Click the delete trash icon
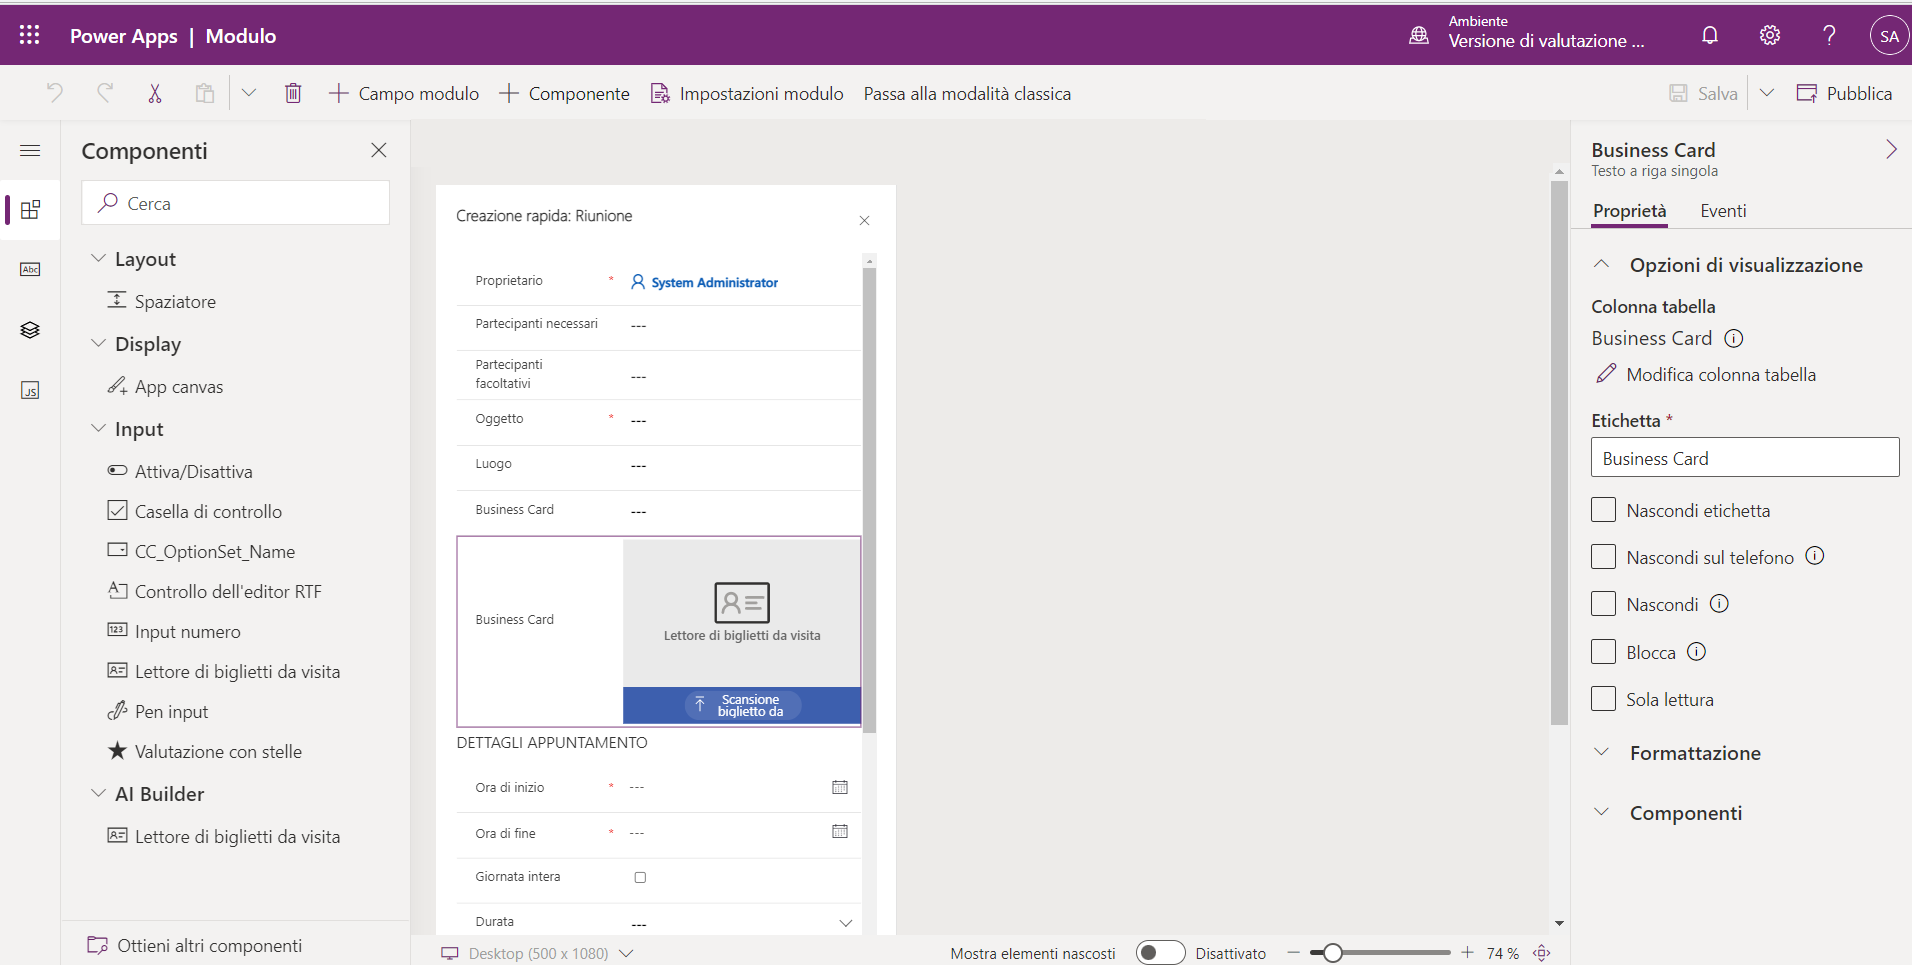The image size is (1912, 965). coord(293,93)
